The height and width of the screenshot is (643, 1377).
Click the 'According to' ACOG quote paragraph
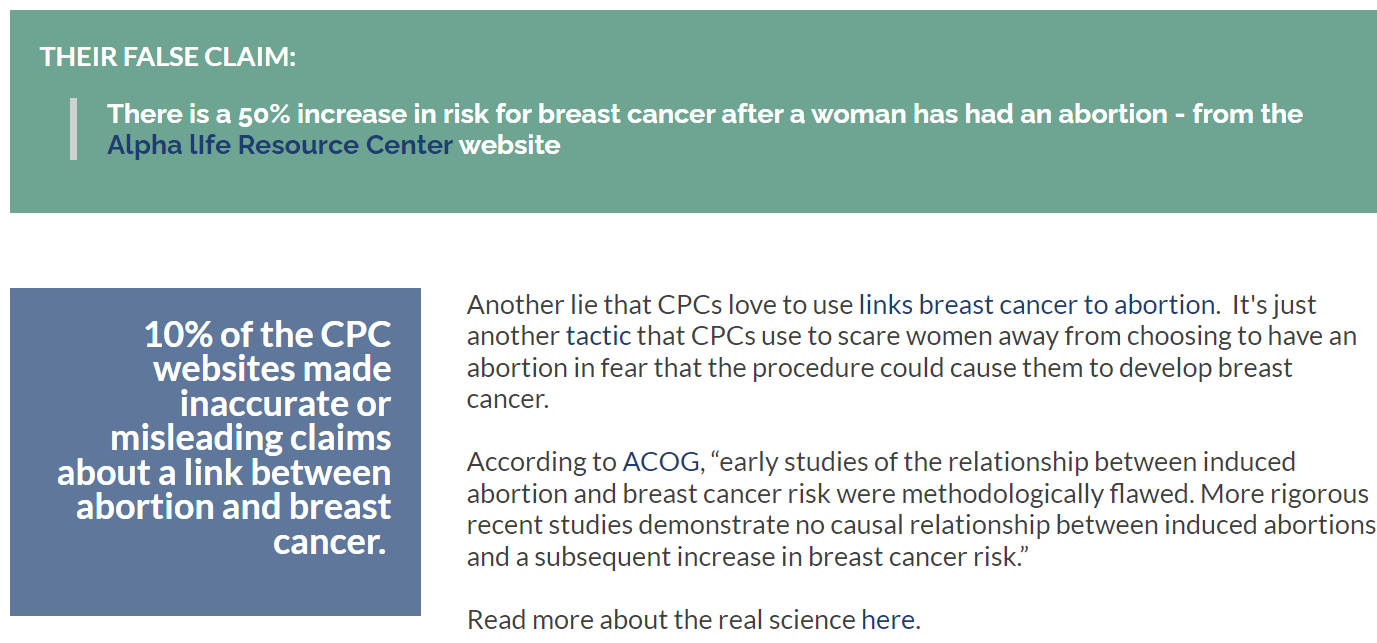(921, 509)
